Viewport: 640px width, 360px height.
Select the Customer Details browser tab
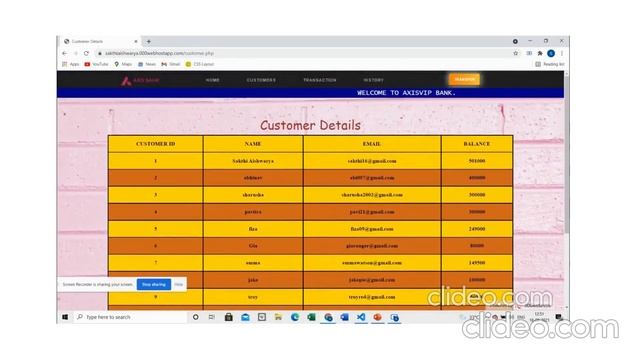point(101,41)
